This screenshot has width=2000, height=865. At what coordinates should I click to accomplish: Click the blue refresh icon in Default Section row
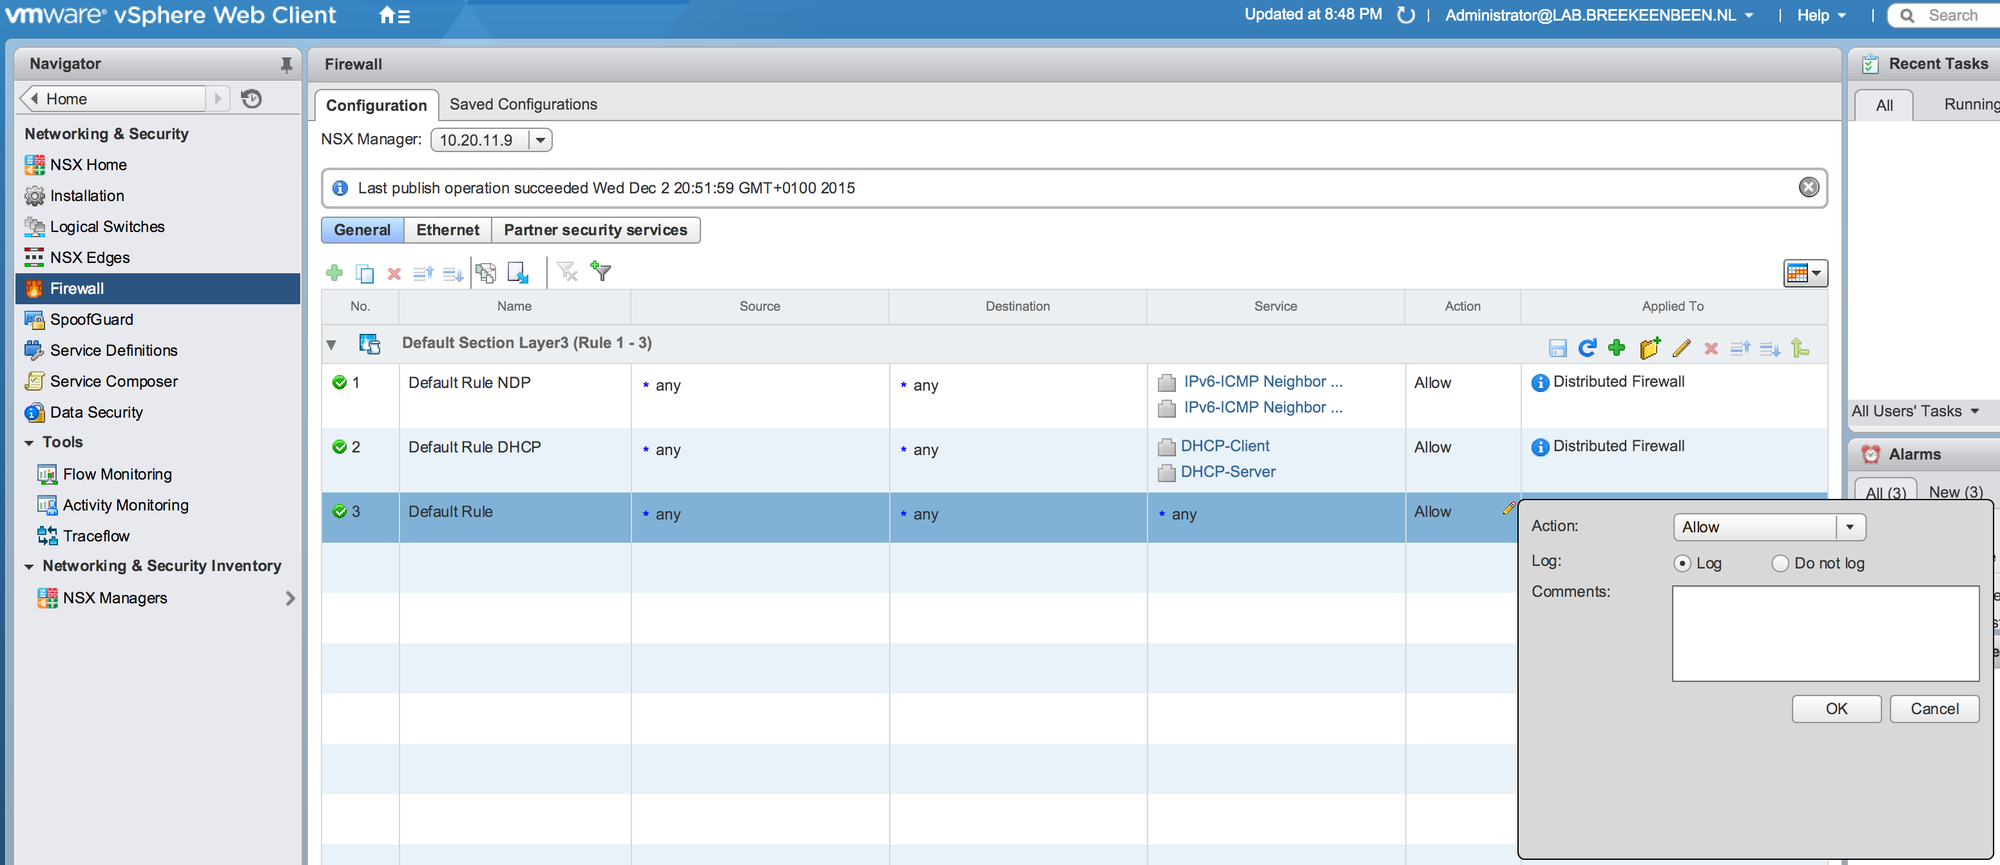(x=1587, y=348)
